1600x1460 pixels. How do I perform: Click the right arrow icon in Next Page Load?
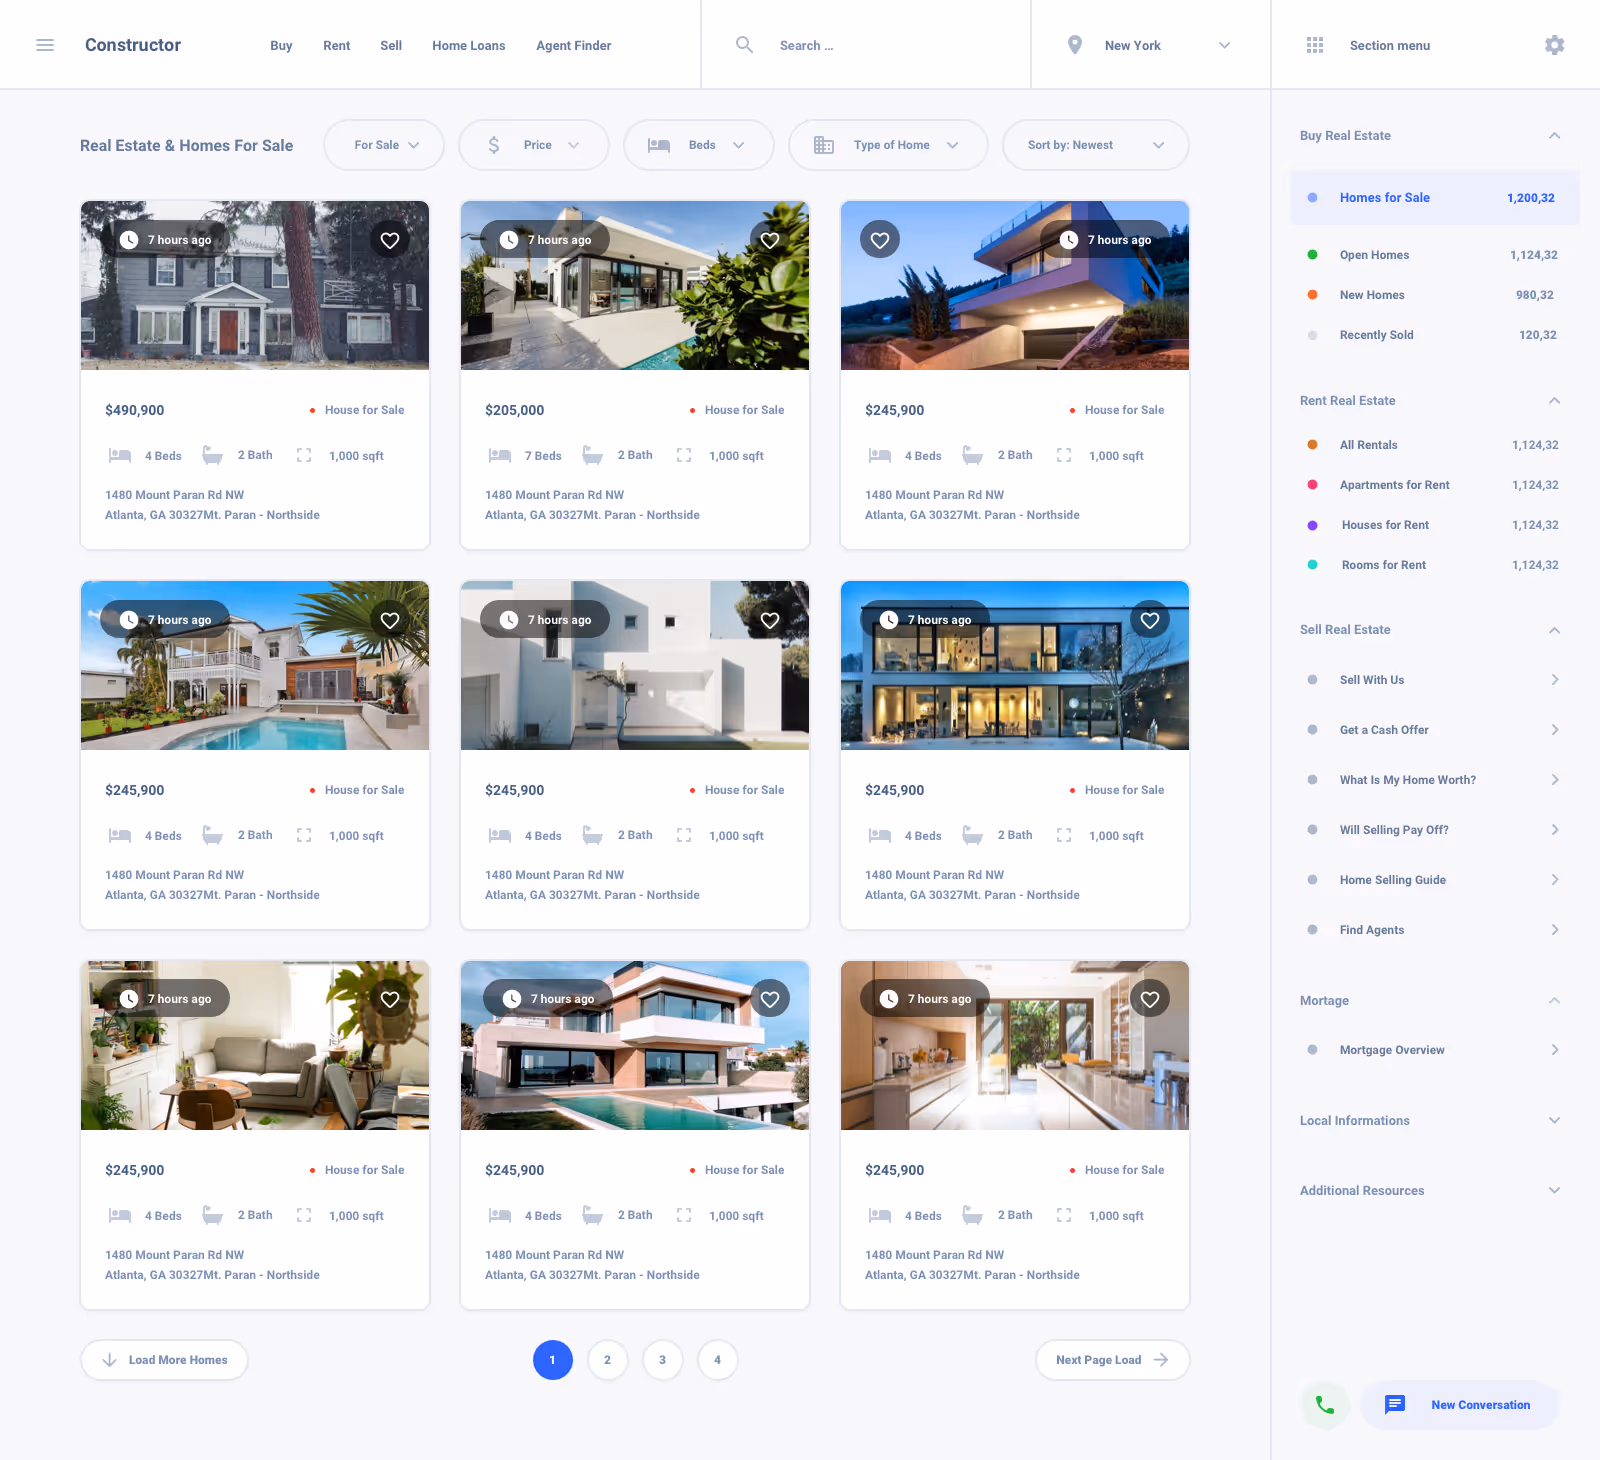coord(1161,1360)
